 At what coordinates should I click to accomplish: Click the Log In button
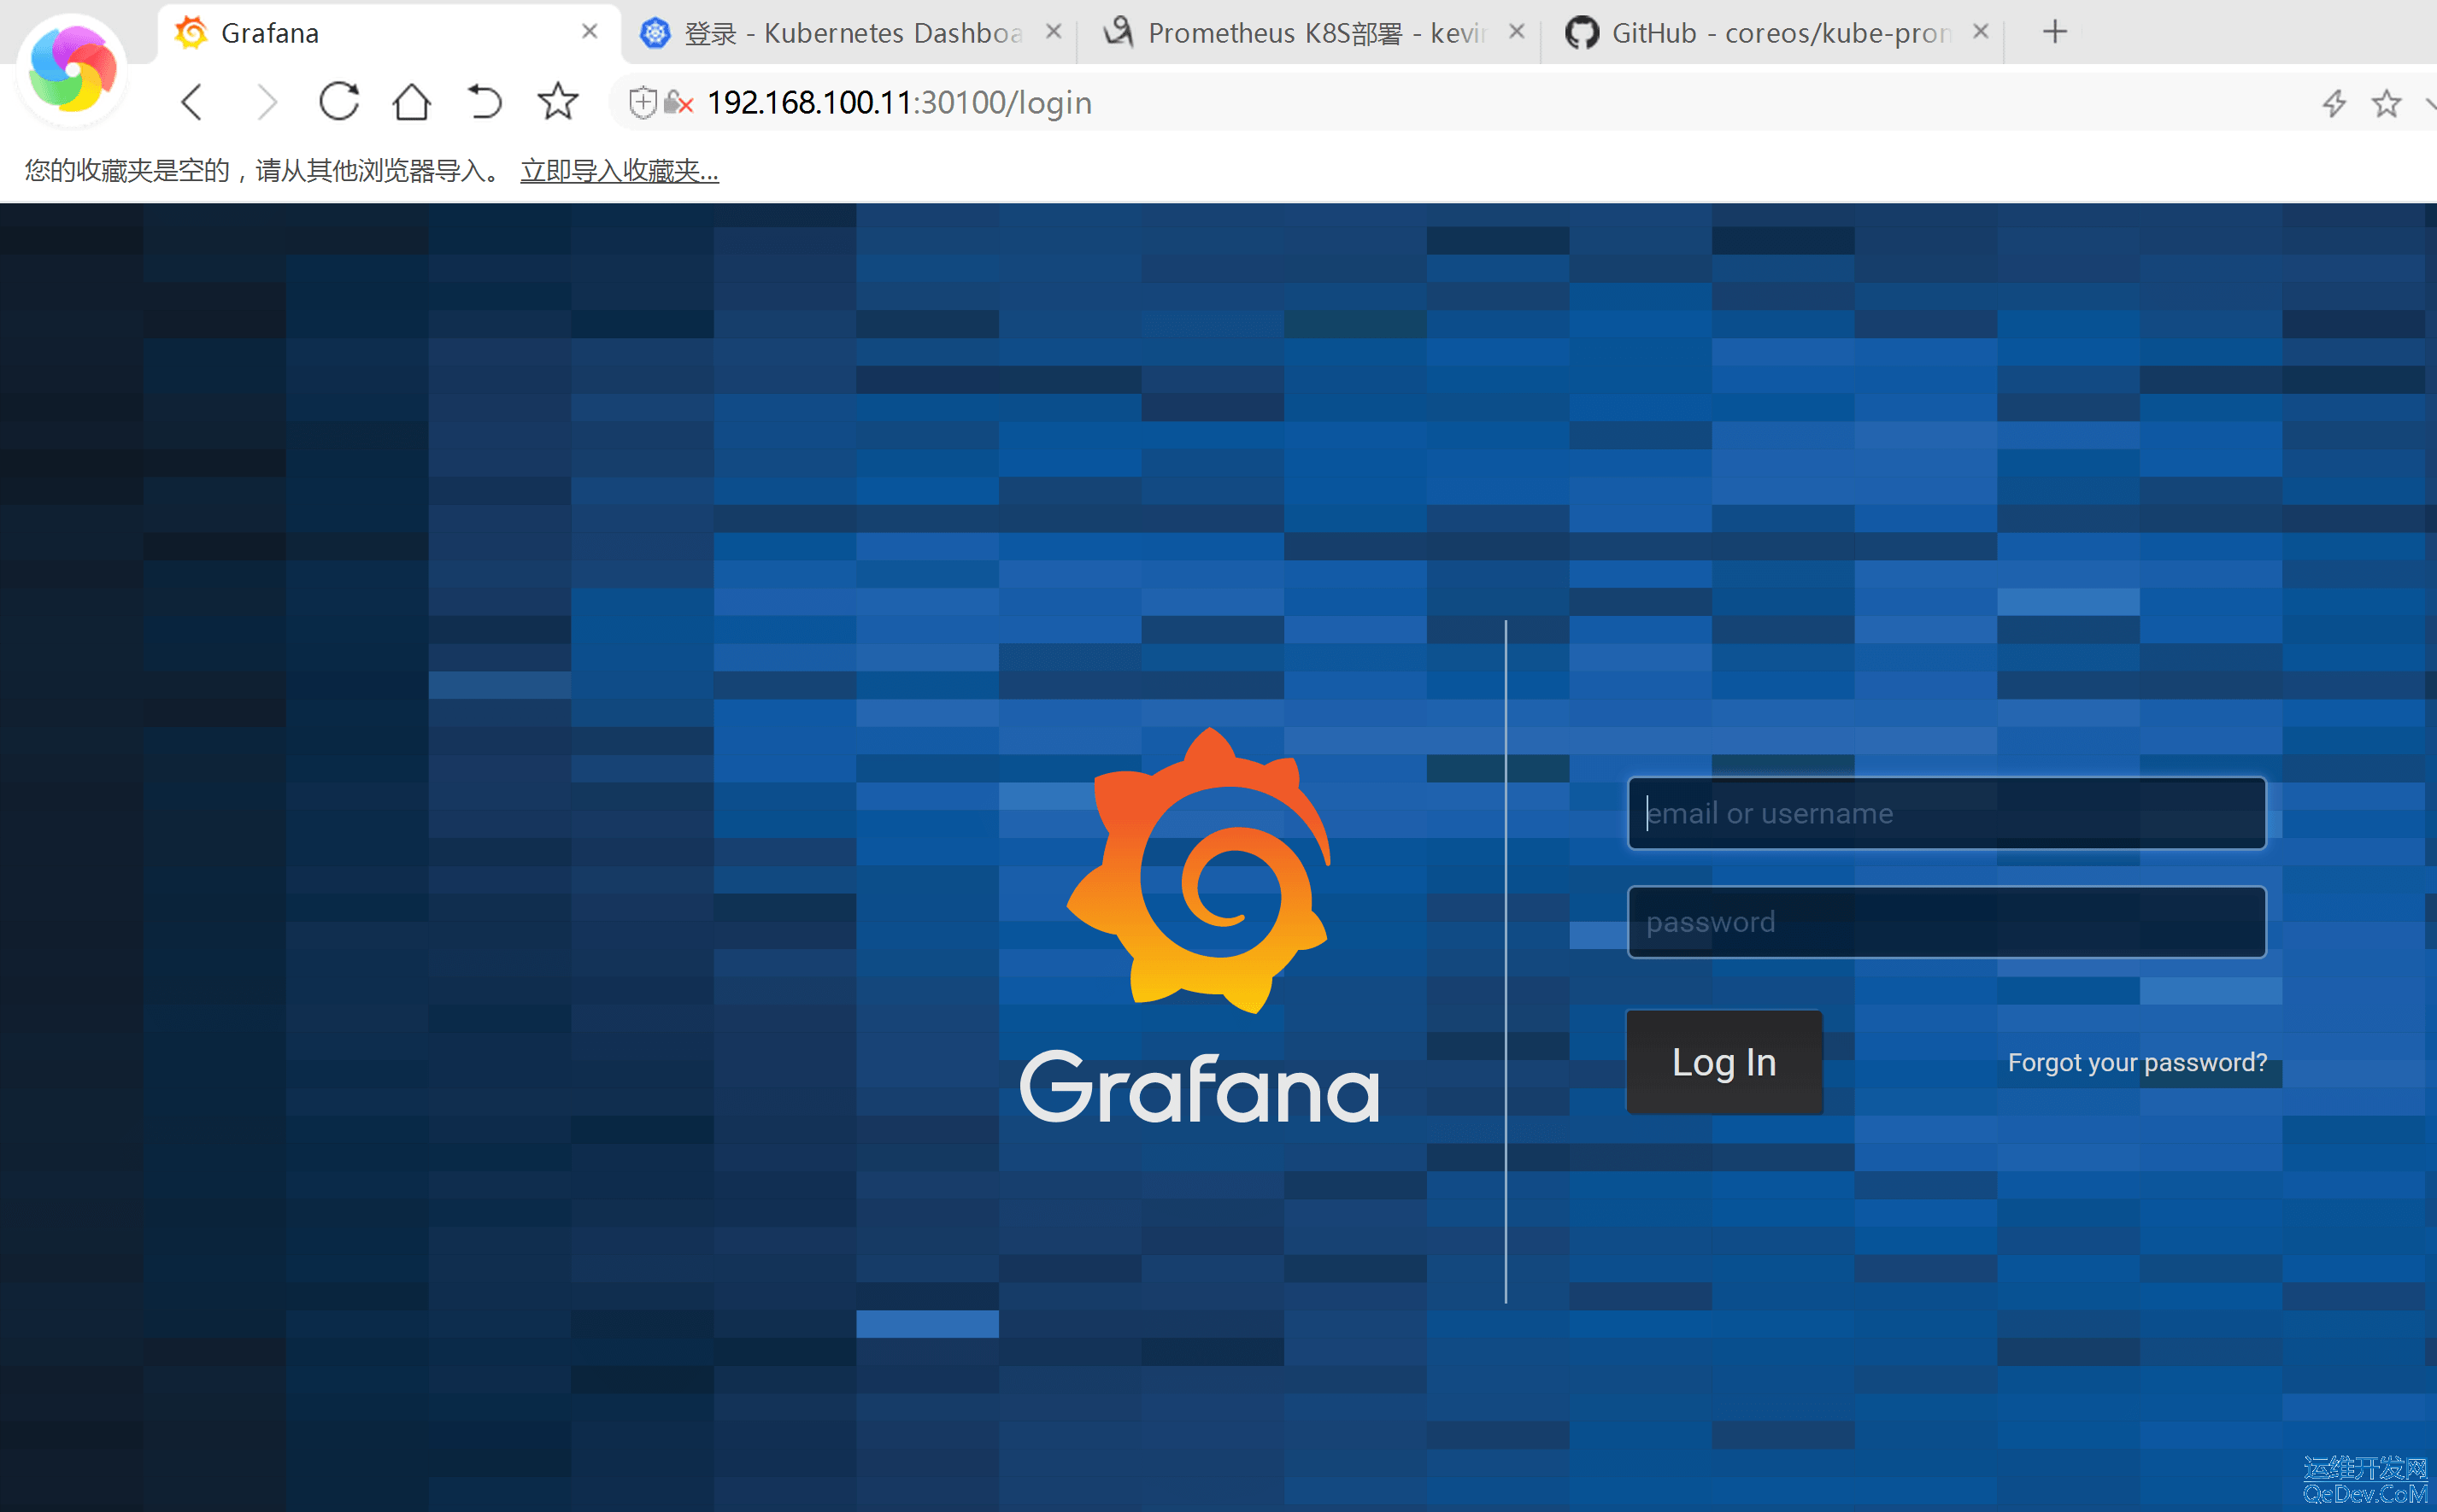point(1724,1062)
